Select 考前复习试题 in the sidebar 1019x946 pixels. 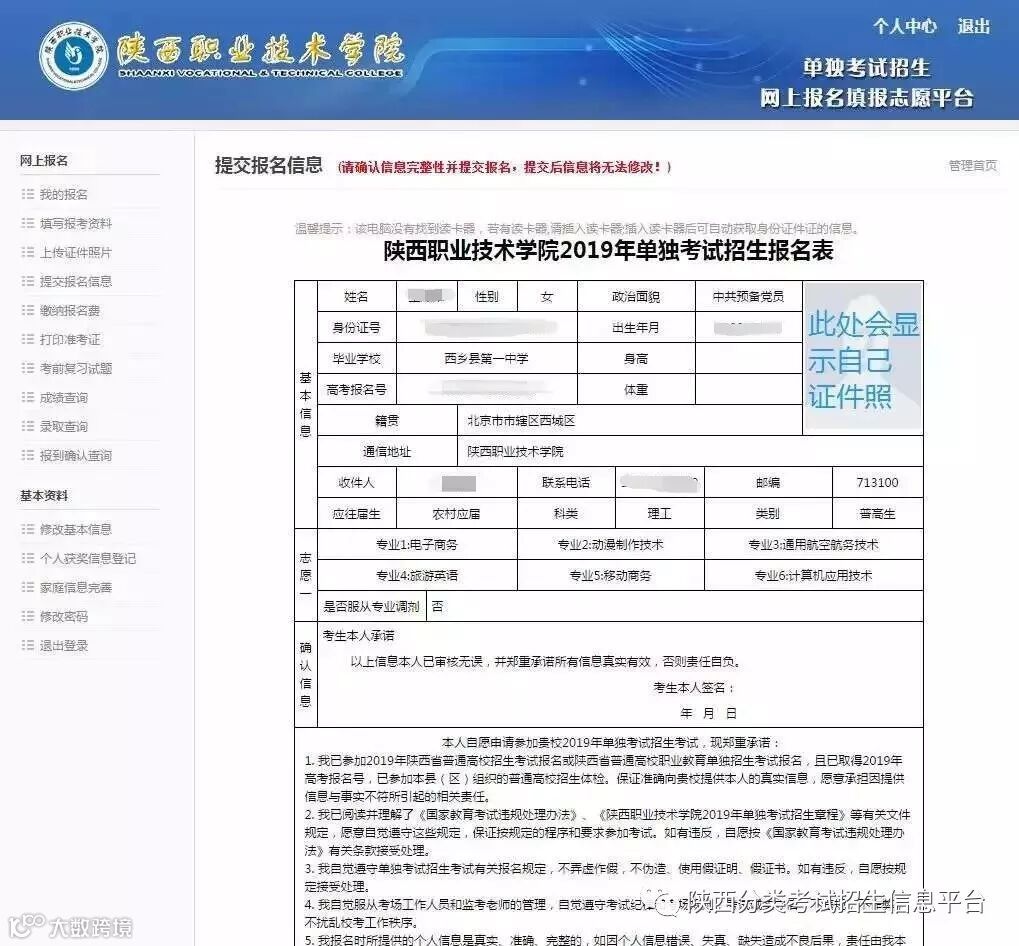[x=76, y=368]
